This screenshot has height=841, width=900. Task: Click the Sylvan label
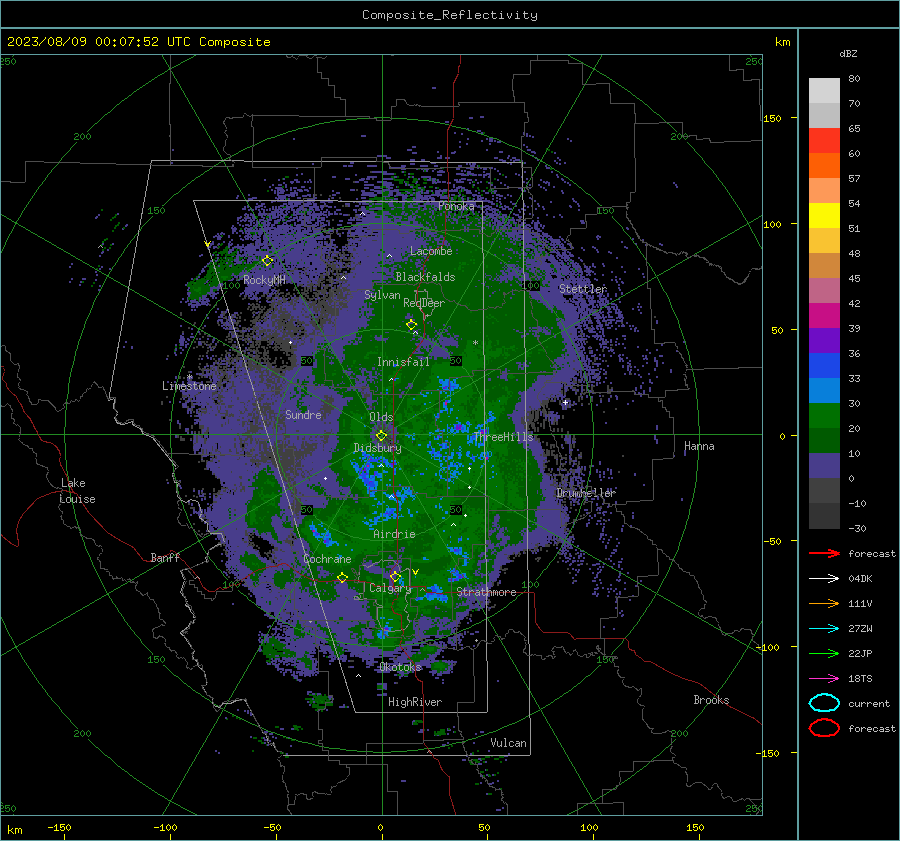[382, 295]
